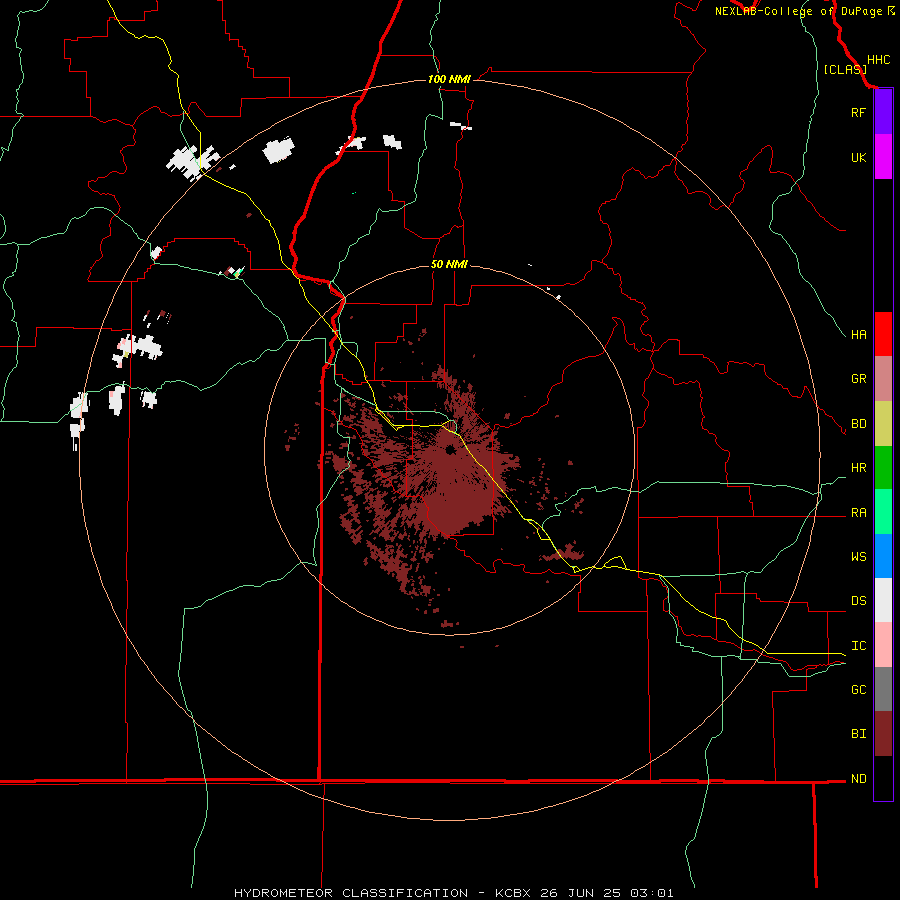900x900 pixels.
Task: Click the black radar site dot at center
Action: pyautogui.click(x=450, y=449)
